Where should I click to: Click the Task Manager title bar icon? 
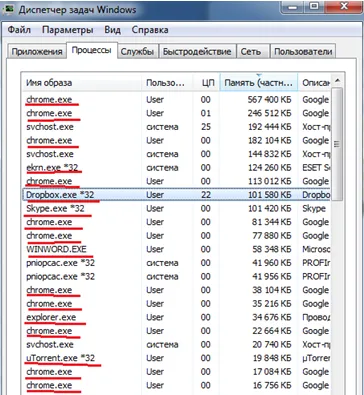(8, 9)
